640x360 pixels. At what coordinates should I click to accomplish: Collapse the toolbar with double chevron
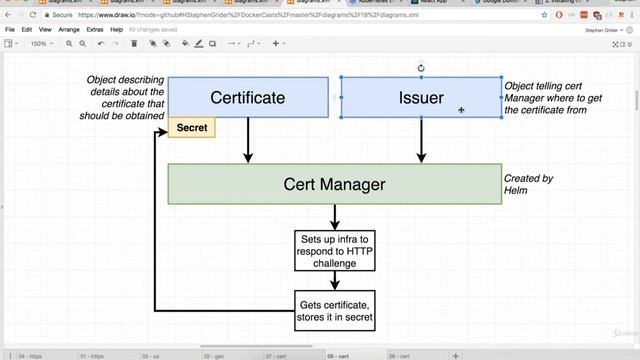click(x=630, y=44)
